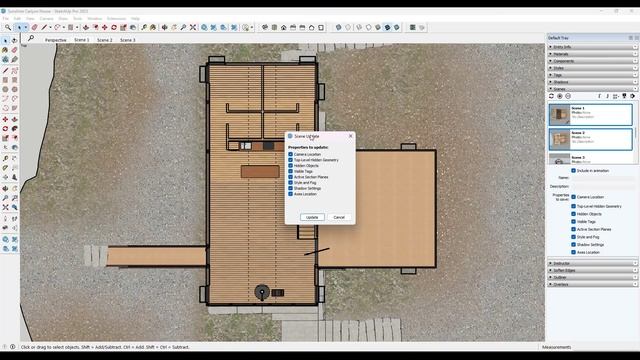
Task: Uncheck Active Section Planes in dialog
Action: coord(291,177)
